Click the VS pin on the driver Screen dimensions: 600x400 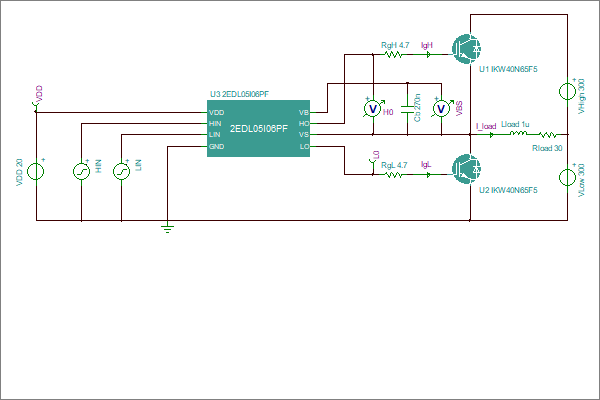[x=304, y=135]
